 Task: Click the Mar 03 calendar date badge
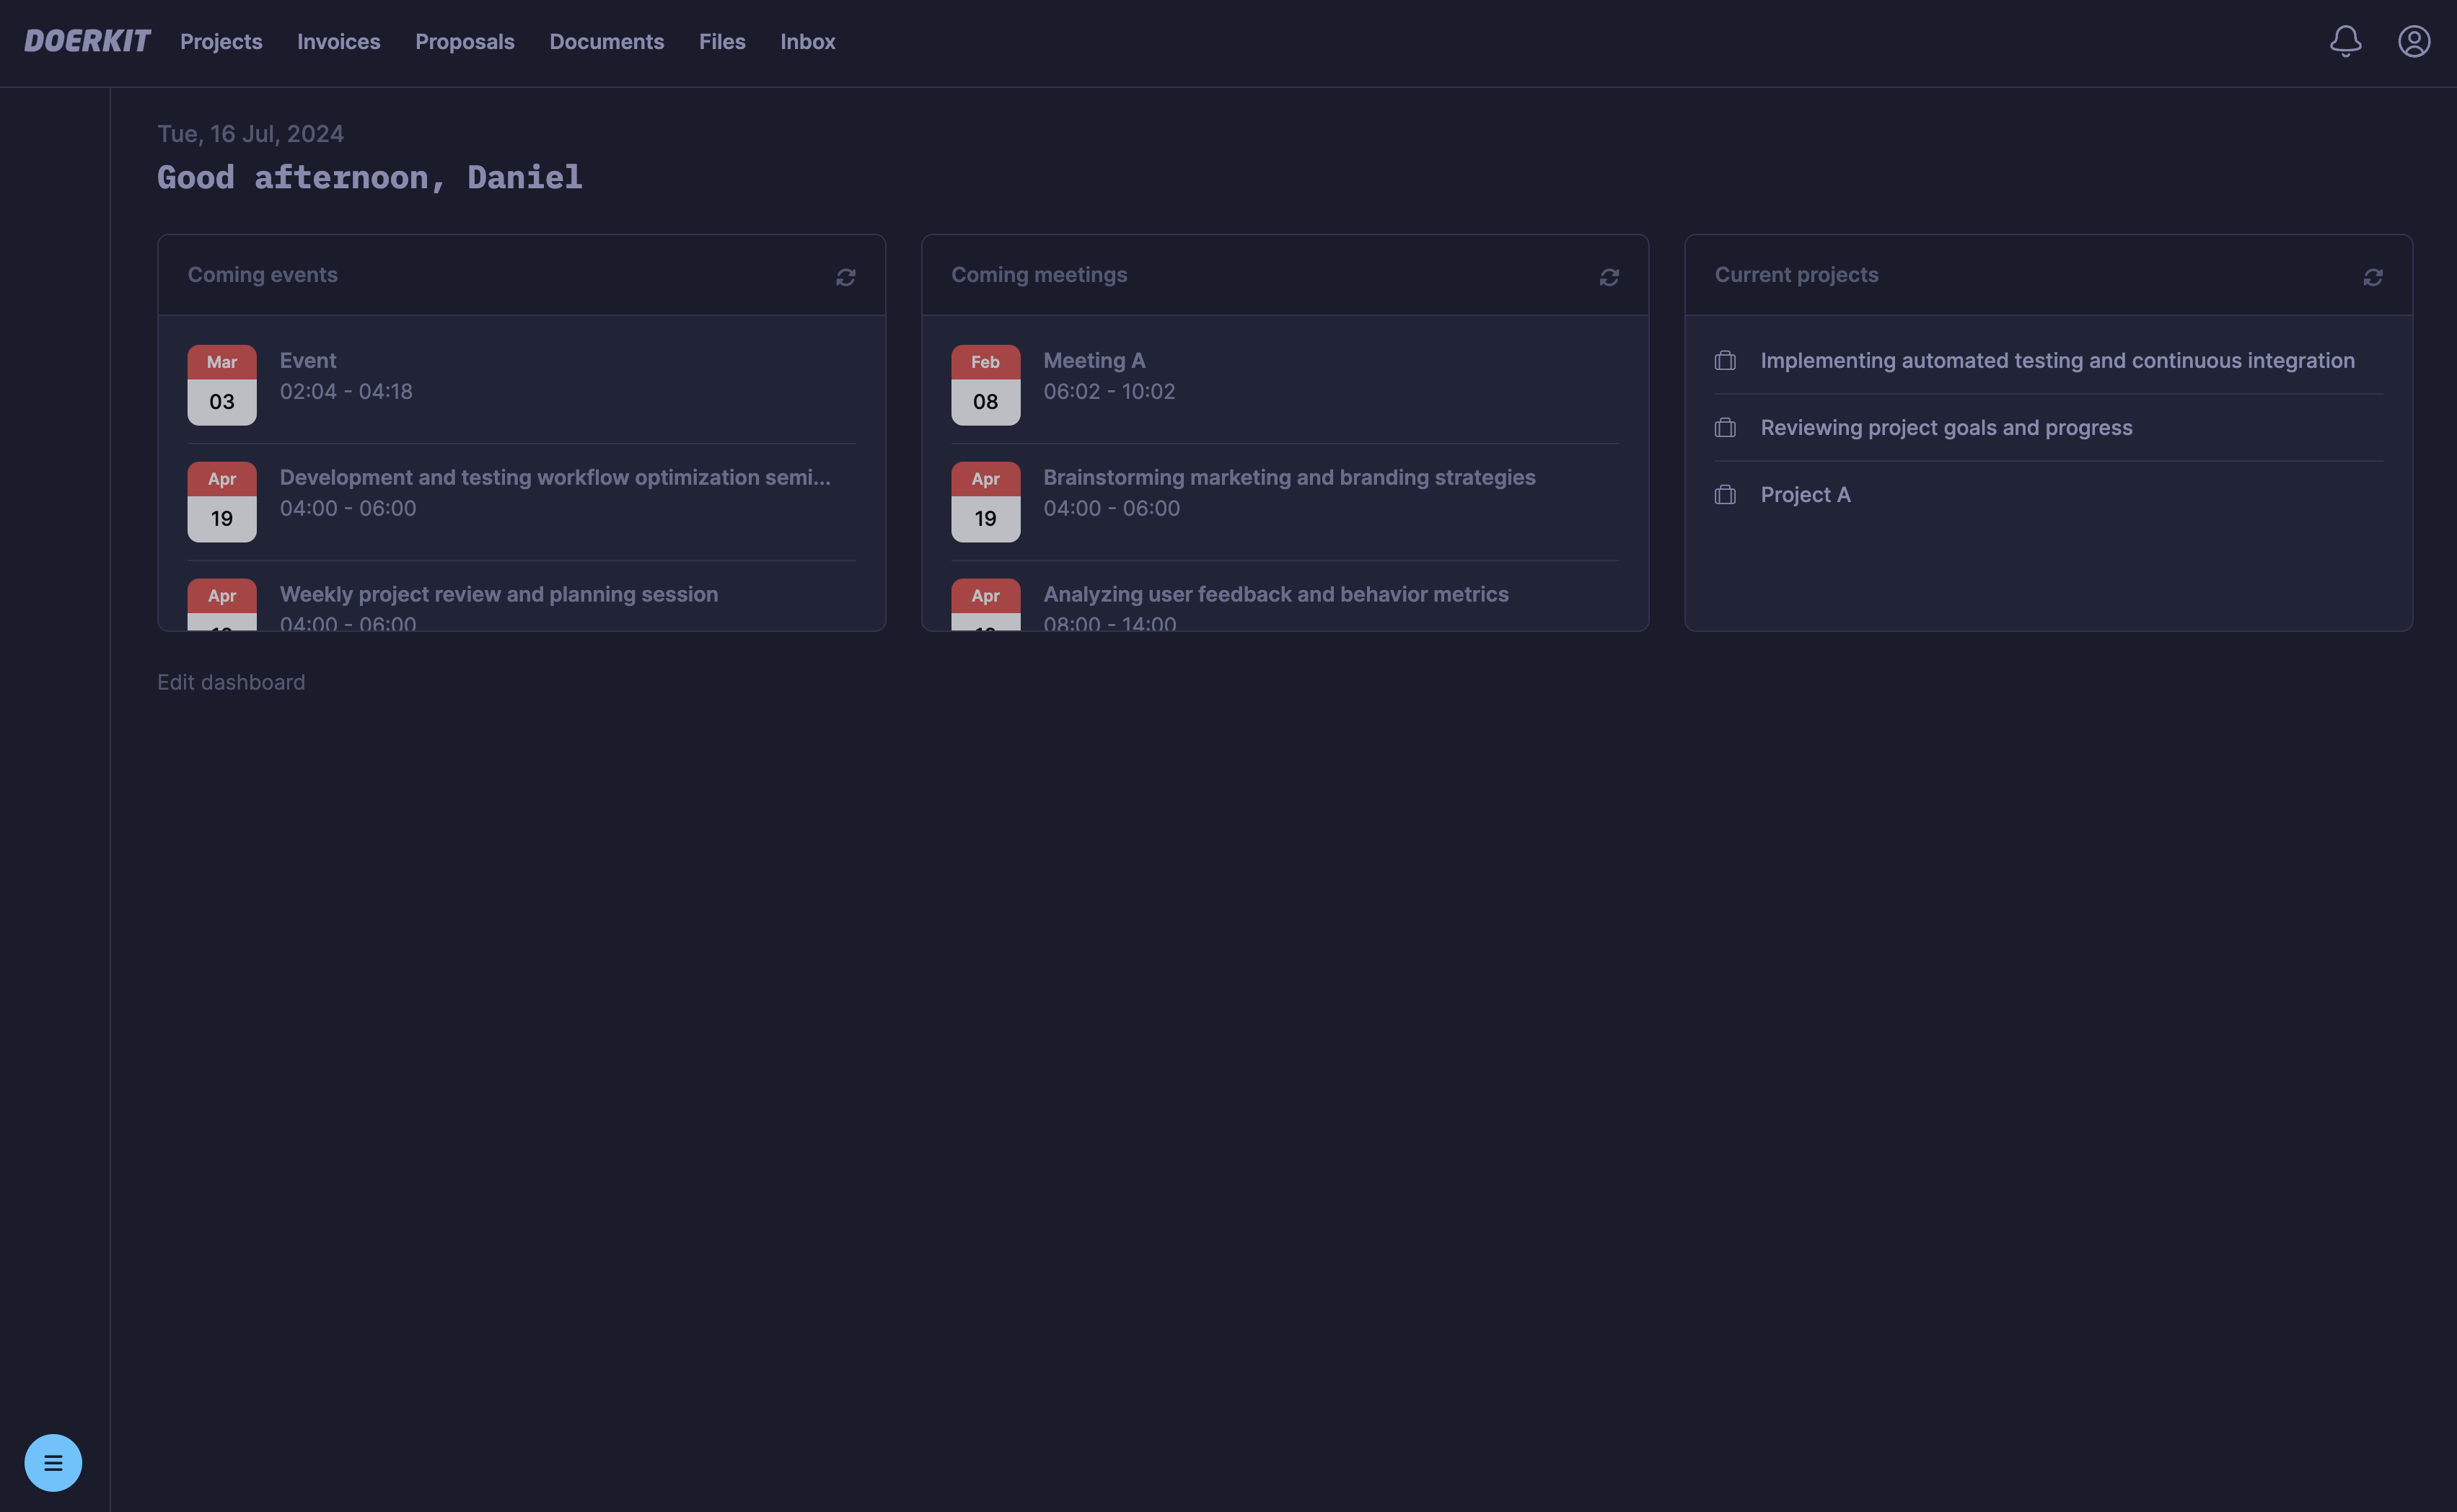(222, 385)
